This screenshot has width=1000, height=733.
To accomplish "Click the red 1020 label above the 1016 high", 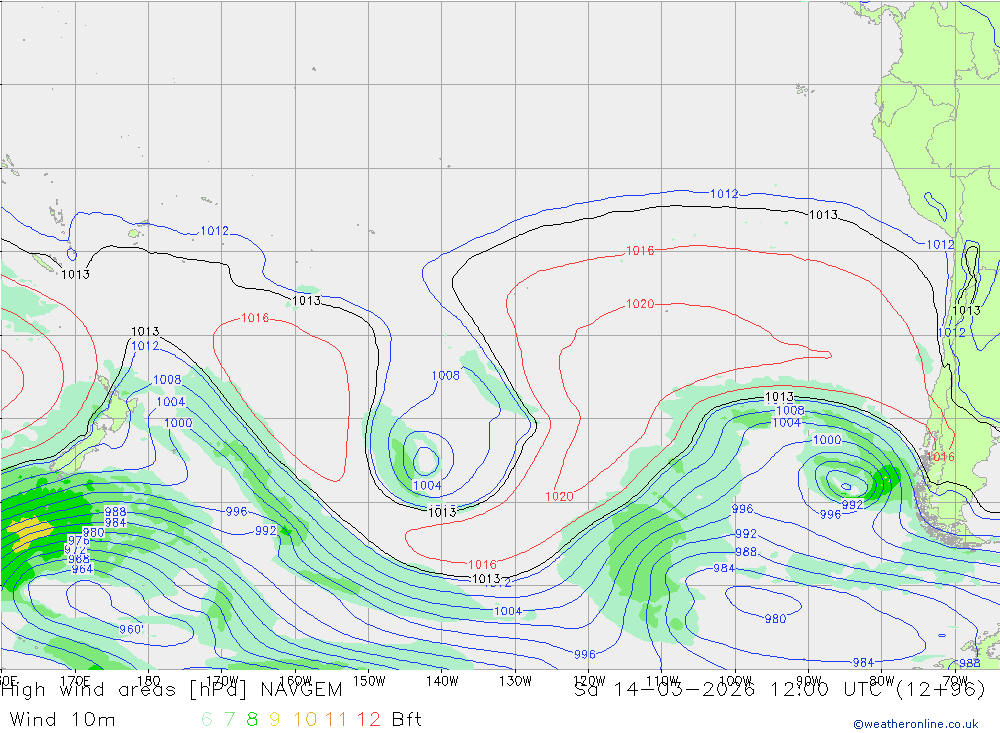I will (x=640, y=304).
